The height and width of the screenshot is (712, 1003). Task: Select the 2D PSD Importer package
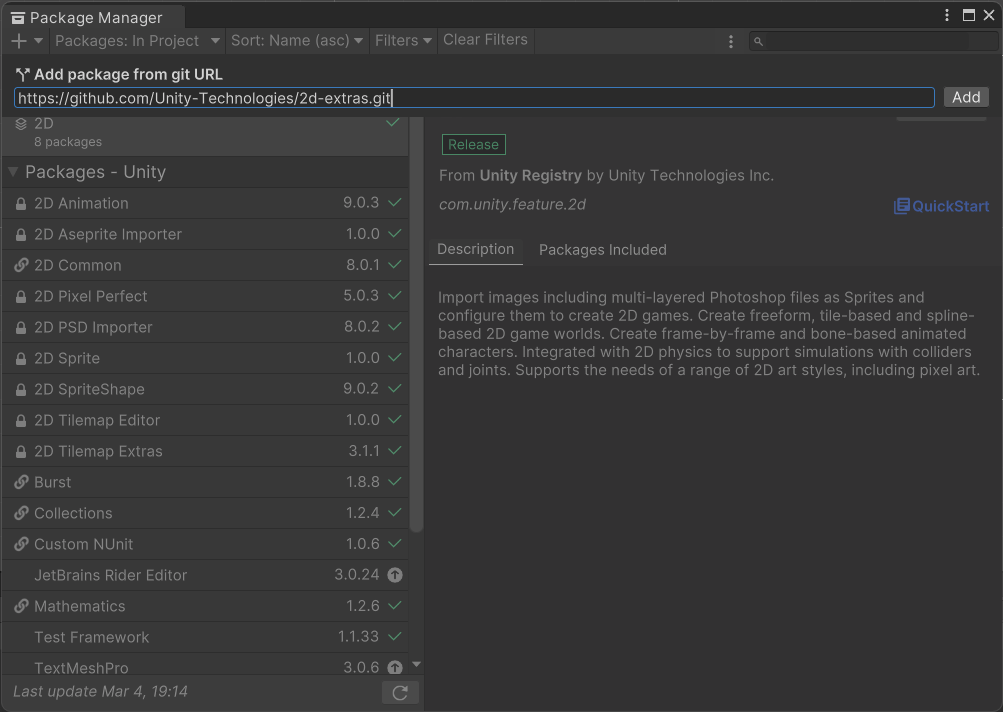coord(205,328)
